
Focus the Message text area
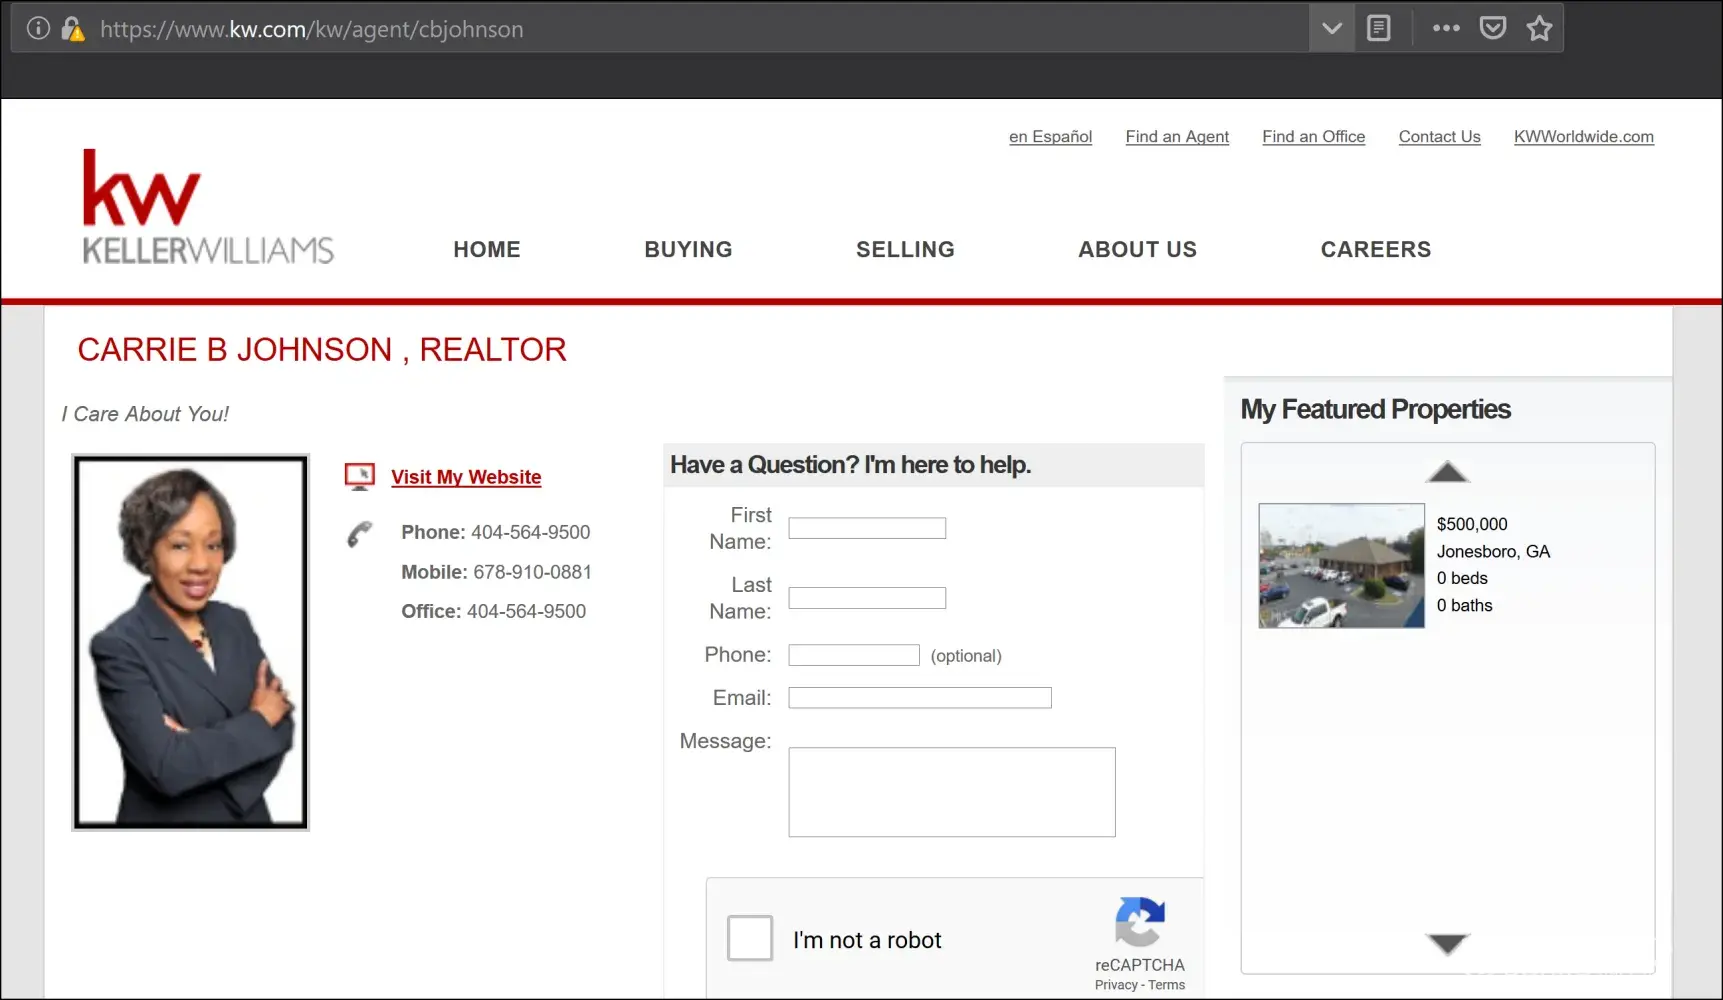point(951,791)
